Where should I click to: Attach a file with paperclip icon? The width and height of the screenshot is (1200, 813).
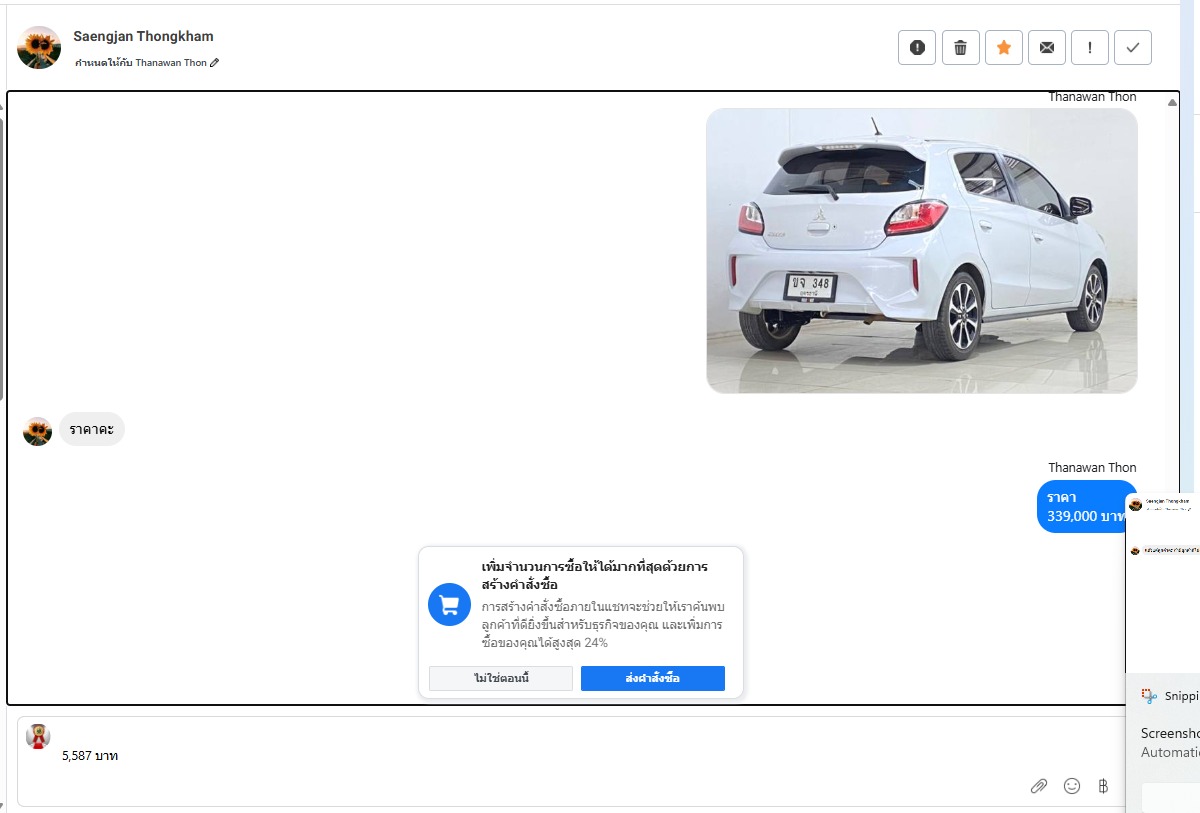(1039, 786)
